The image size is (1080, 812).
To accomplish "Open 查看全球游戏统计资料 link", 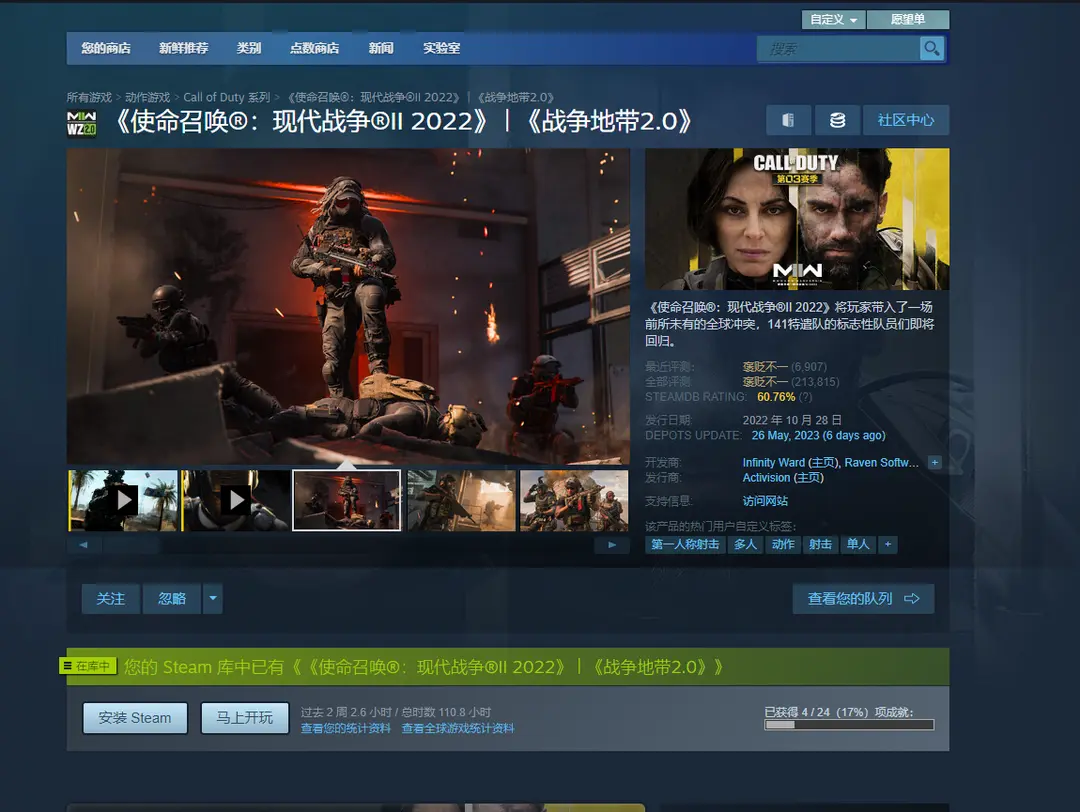I will [458, 729].
